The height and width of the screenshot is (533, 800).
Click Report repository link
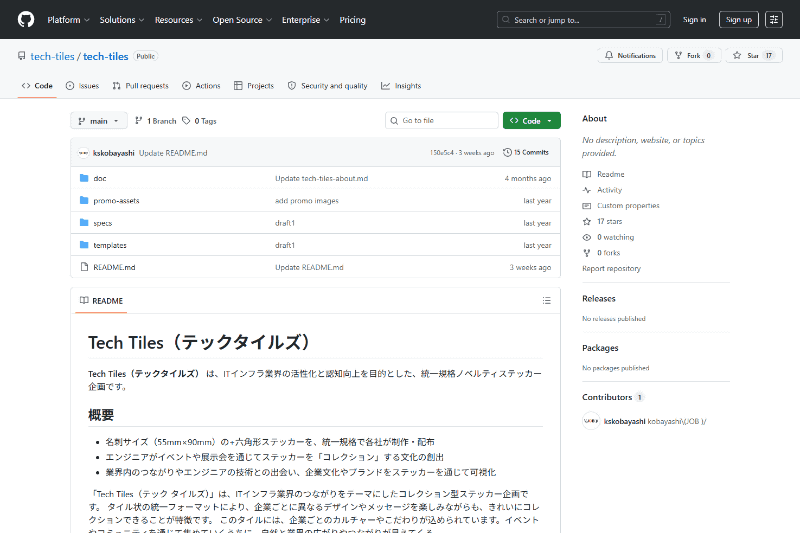click(611, 268)
